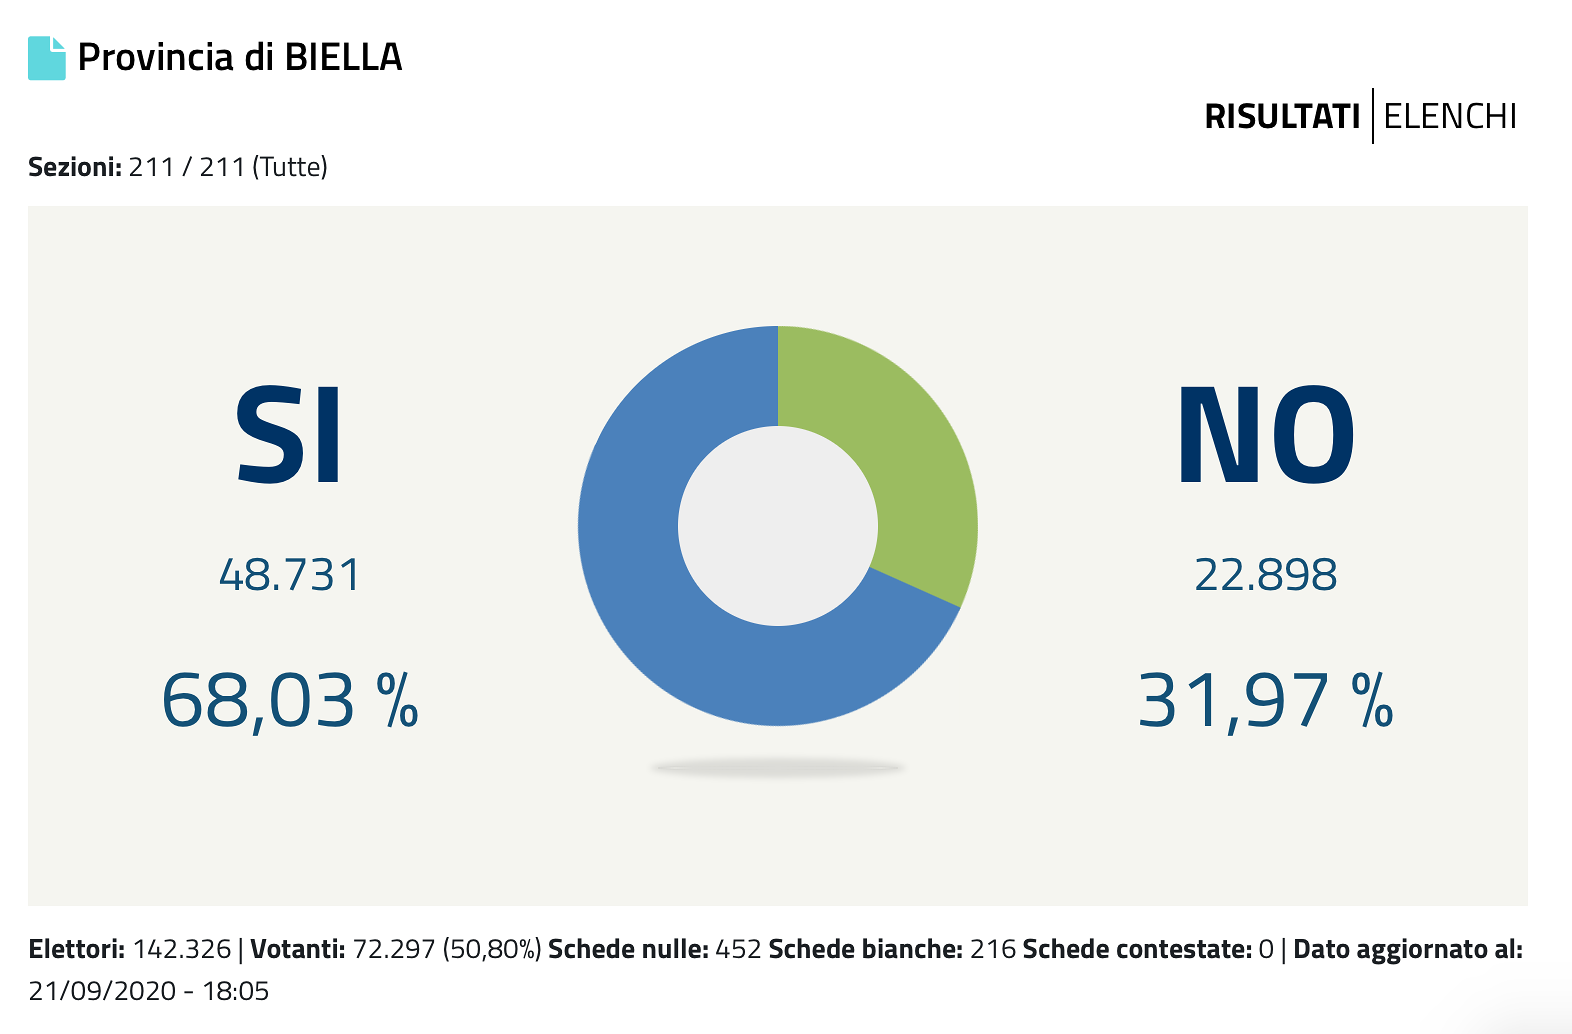This screenshot has height=1034, width=1572.
Task: Click the Votanti figure 72.297 (50,80%)
Action: [446, 949]
